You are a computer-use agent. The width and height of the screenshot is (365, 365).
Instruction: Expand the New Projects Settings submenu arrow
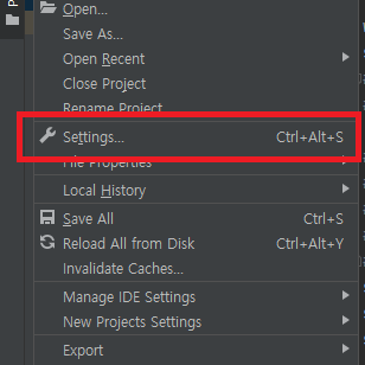pyautogui.click(x=345, y=320)
